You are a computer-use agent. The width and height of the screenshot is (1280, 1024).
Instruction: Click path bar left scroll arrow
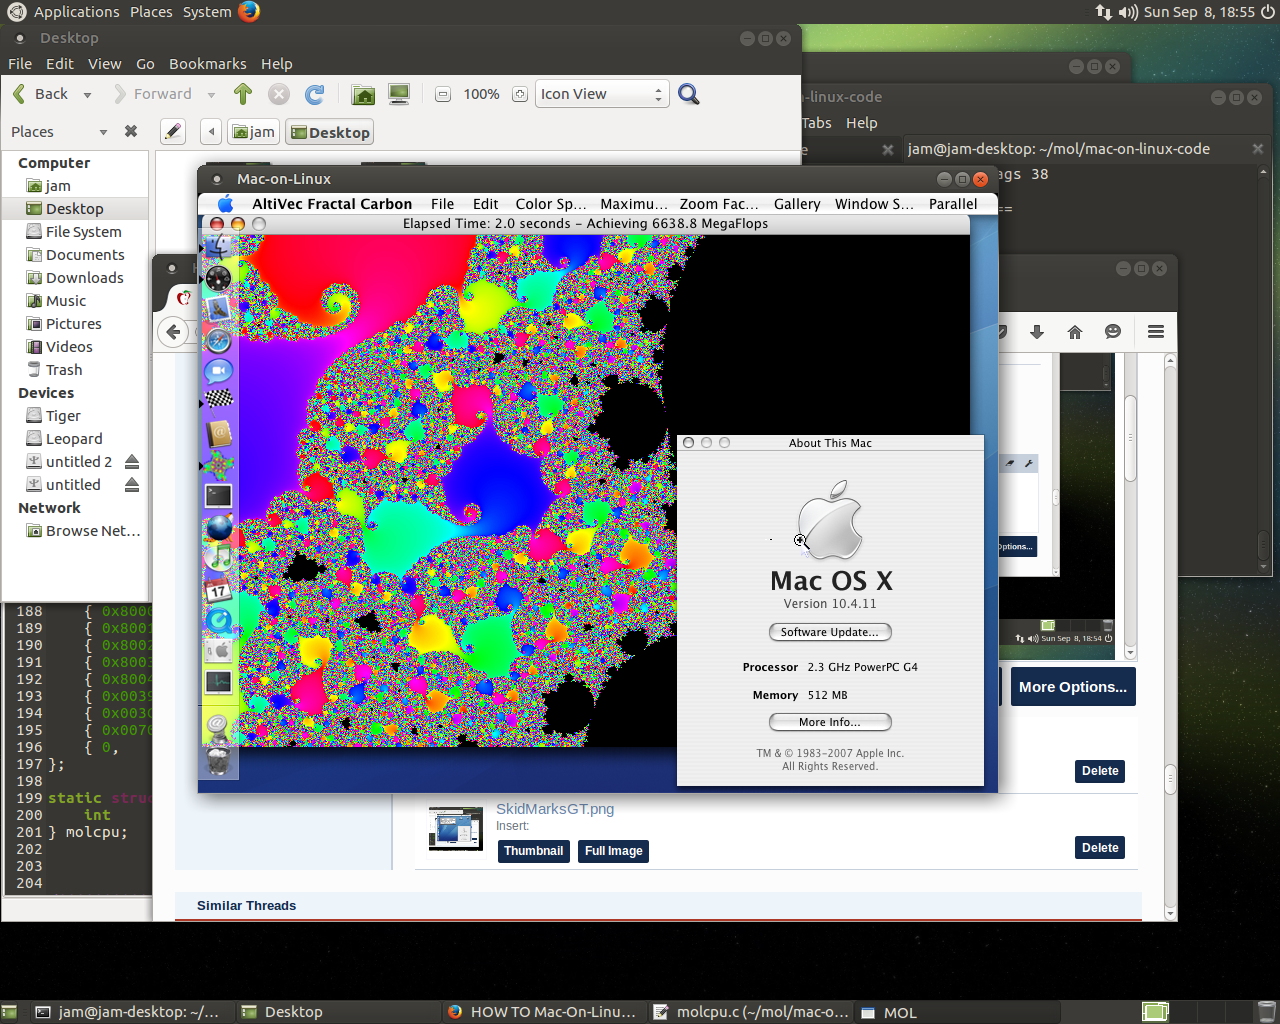pos(210,132)
